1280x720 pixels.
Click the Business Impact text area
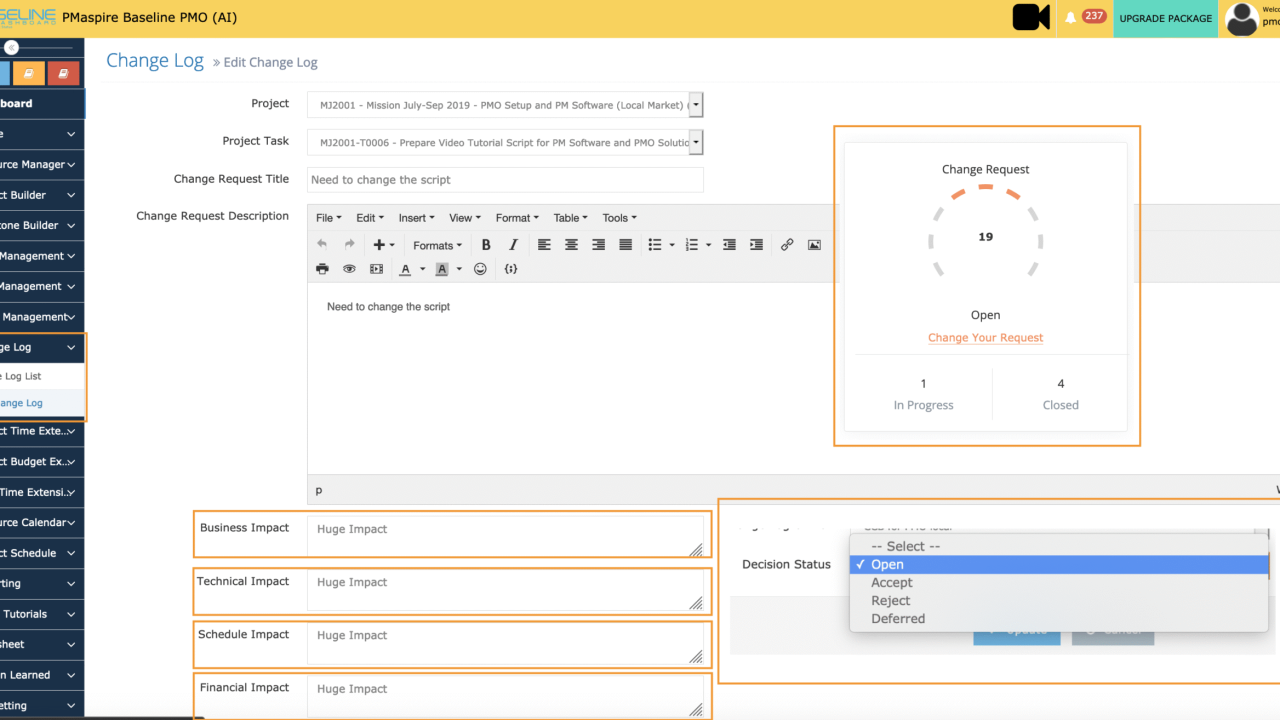tap(505, 536)
